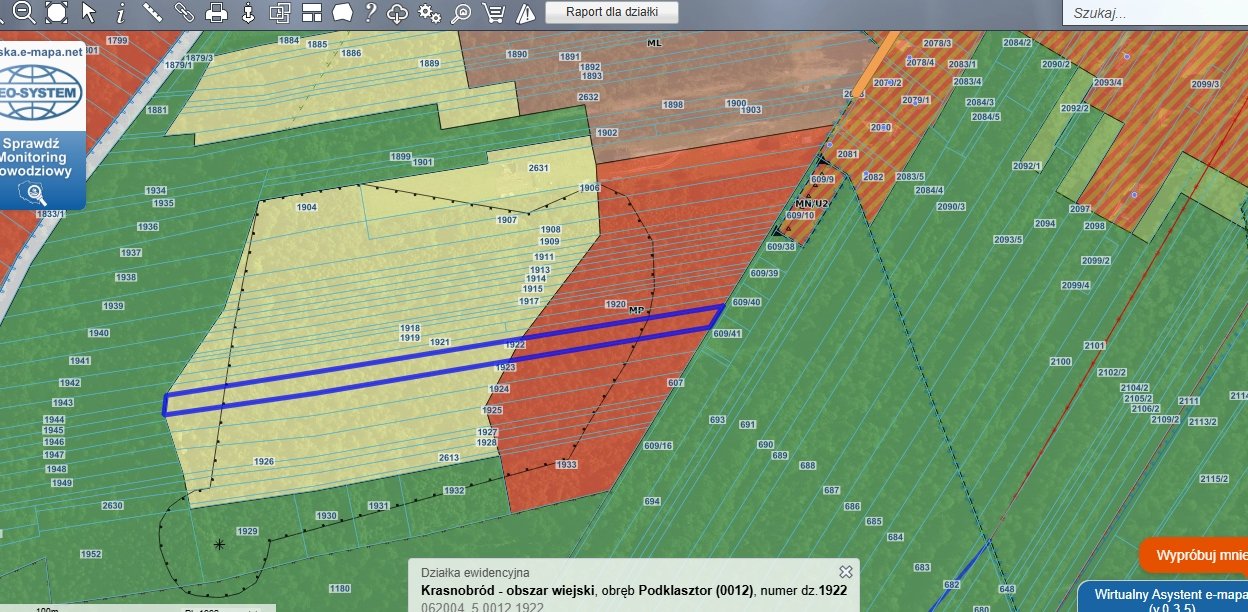The width and height of the screenshot is (1248, 612).
Task: Click the split panel layout icon
Action: pos(311,12)
